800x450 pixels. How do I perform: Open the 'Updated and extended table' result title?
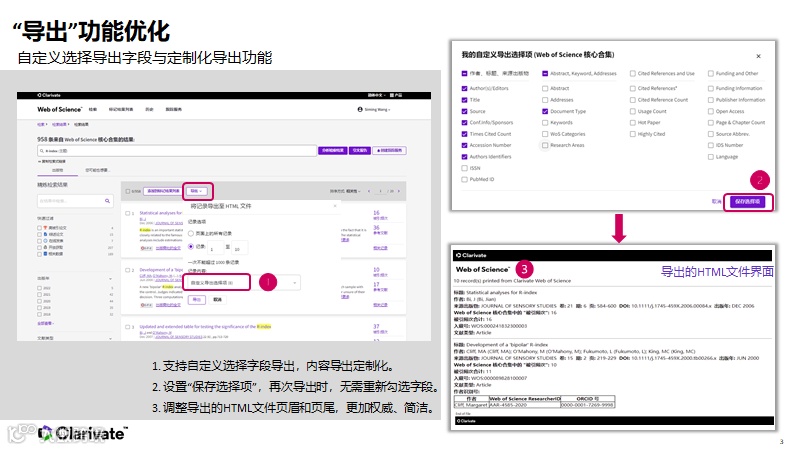[205, 327]
